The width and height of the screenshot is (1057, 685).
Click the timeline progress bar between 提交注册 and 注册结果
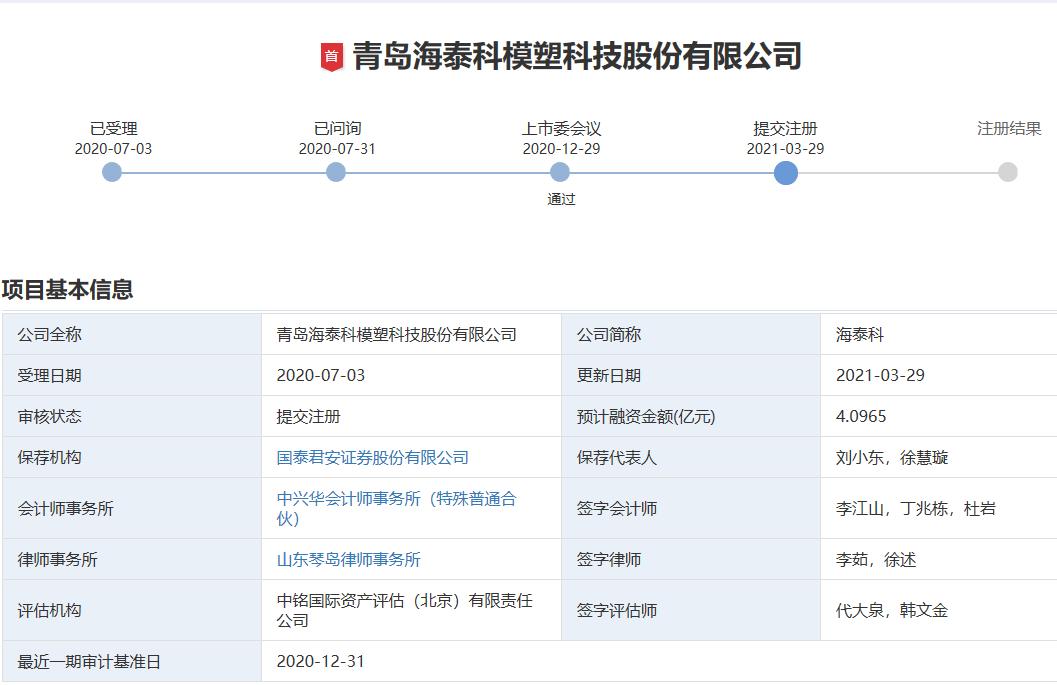click(x=896, y=173)
